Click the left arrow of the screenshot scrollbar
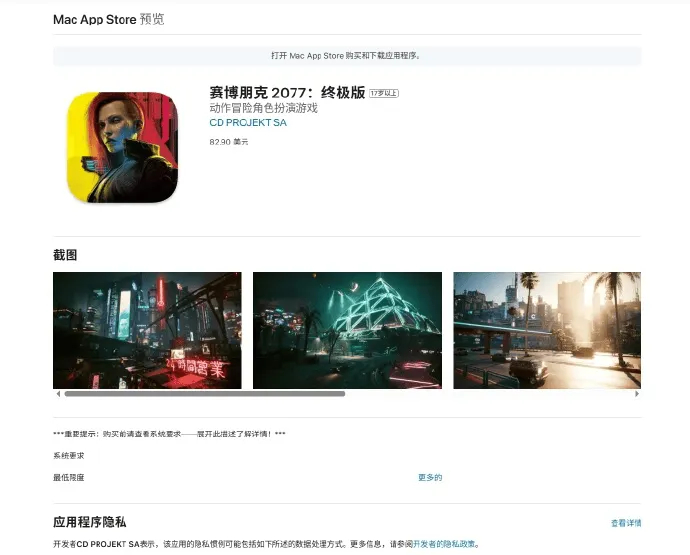 click(58, 394)
